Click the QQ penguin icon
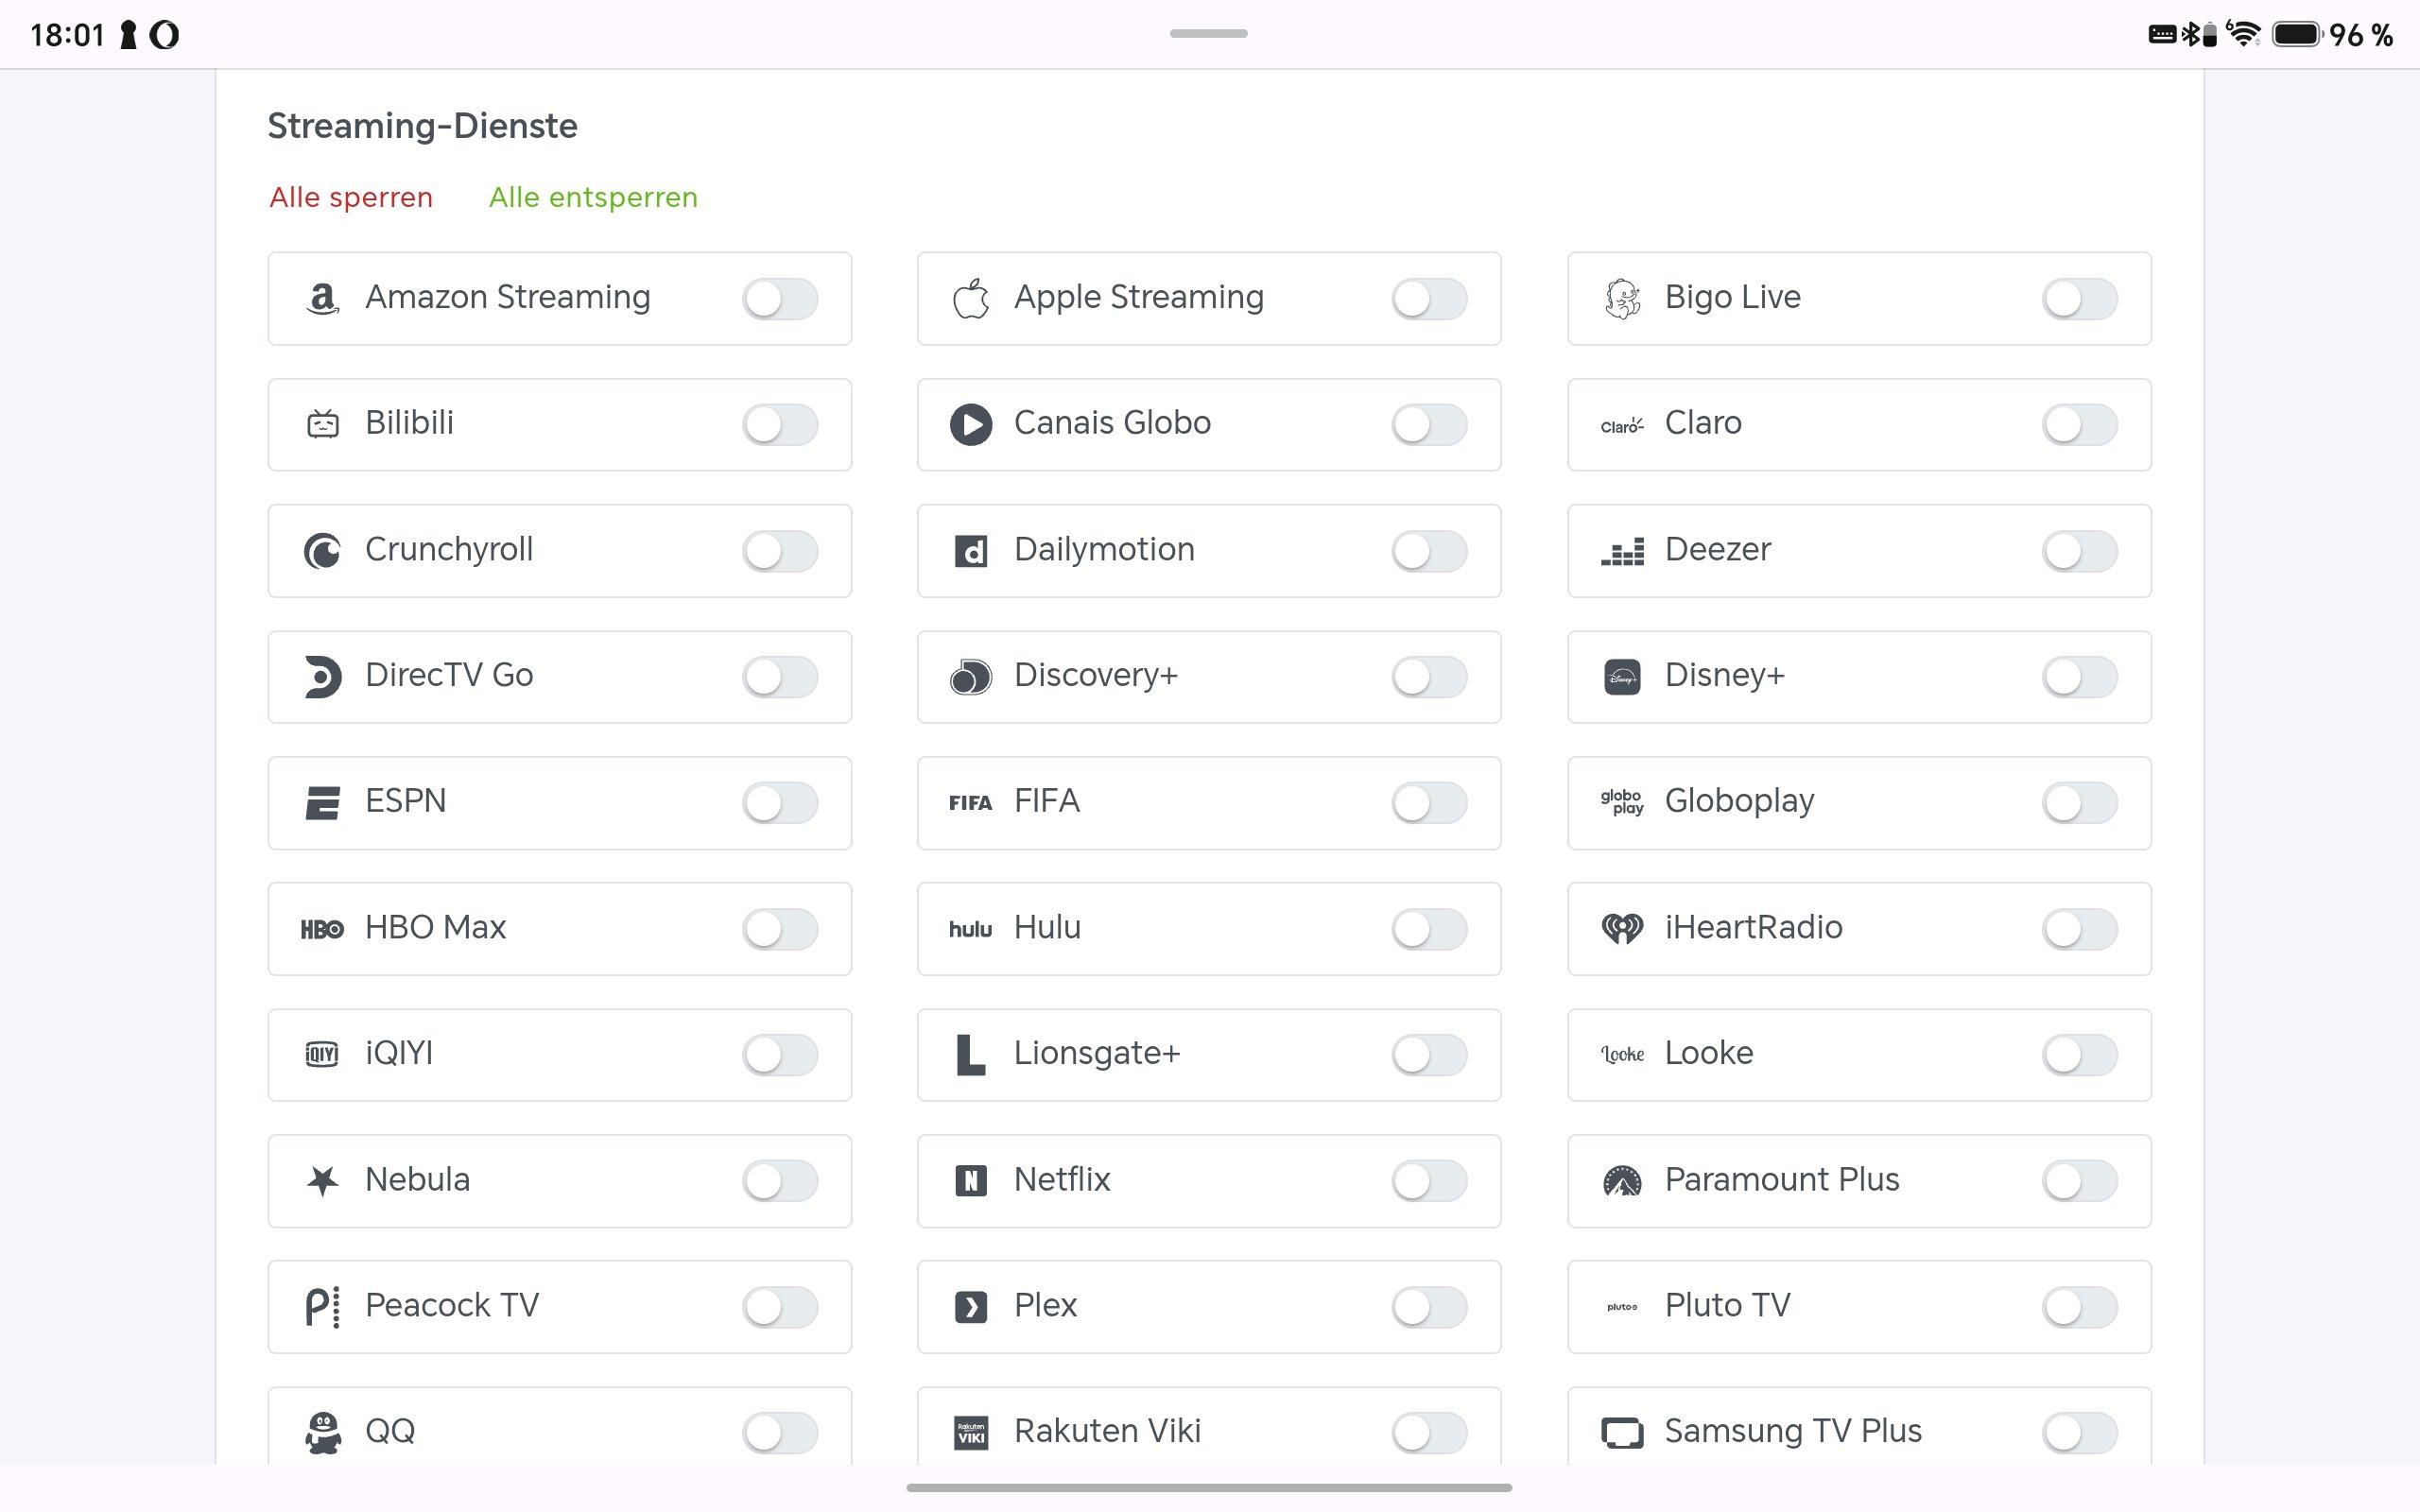The width and height of the screenshot is (2420, 1512). [x=322, y=1433]
